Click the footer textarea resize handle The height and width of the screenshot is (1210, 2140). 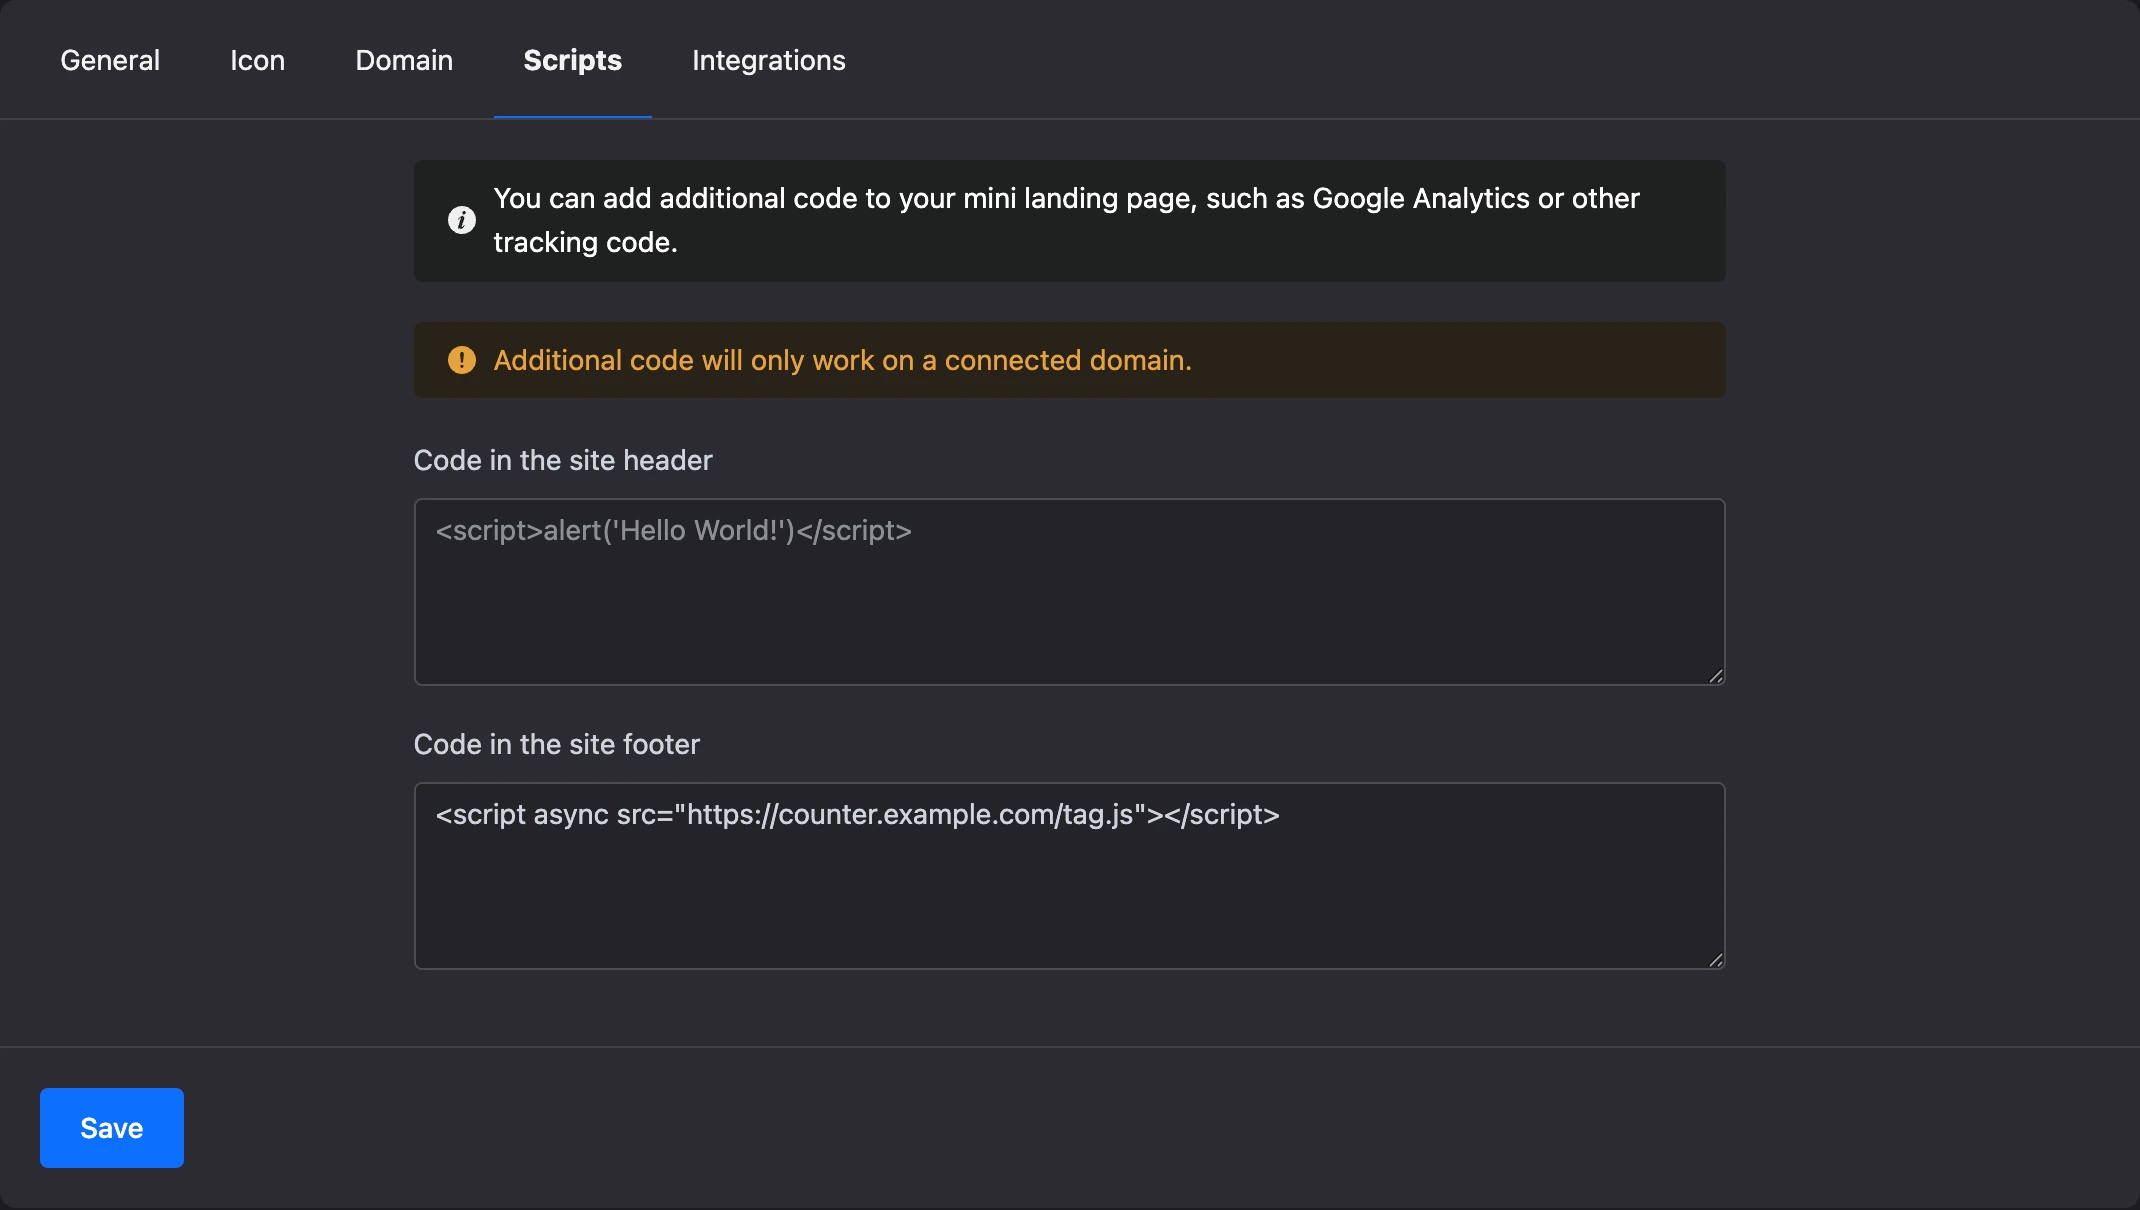click(x=1715, y=960)
